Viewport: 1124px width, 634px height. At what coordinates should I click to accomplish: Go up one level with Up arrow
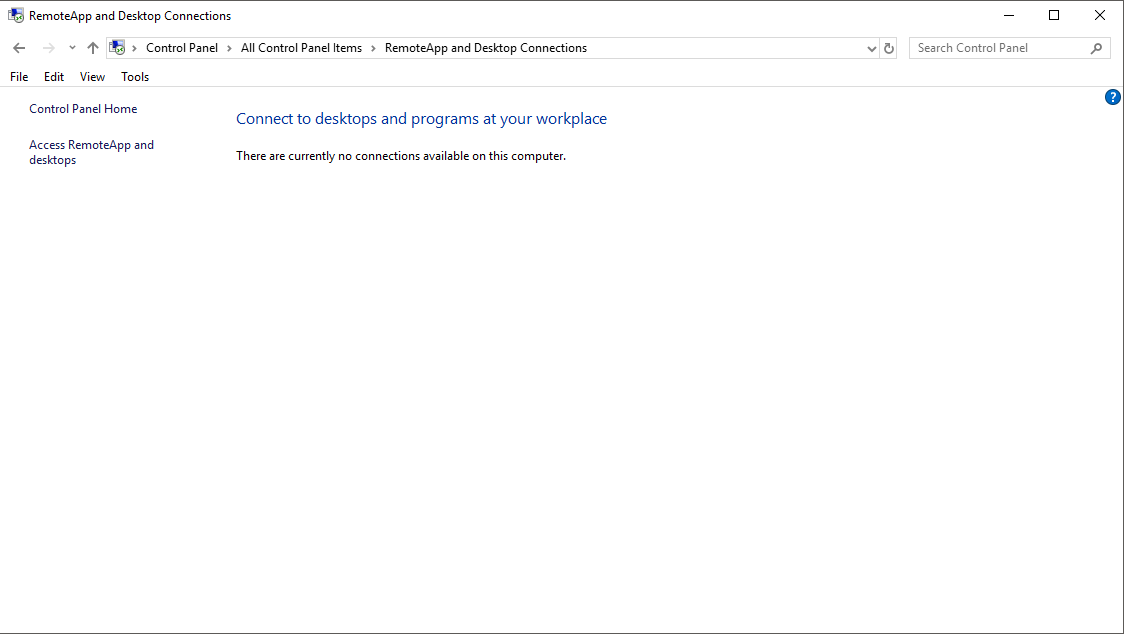[x=93, y=48]
